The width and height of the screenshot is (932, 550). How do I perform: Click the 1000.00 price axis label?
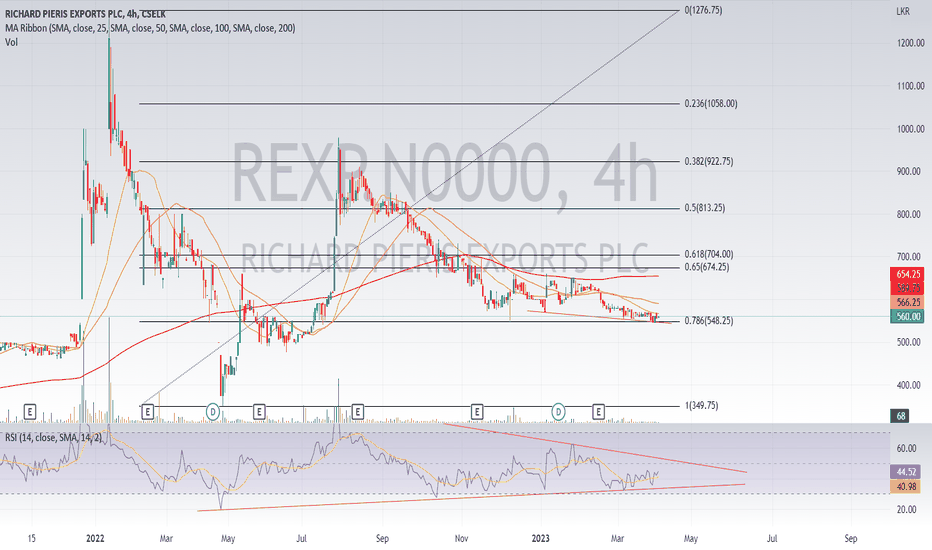[911, 128]
